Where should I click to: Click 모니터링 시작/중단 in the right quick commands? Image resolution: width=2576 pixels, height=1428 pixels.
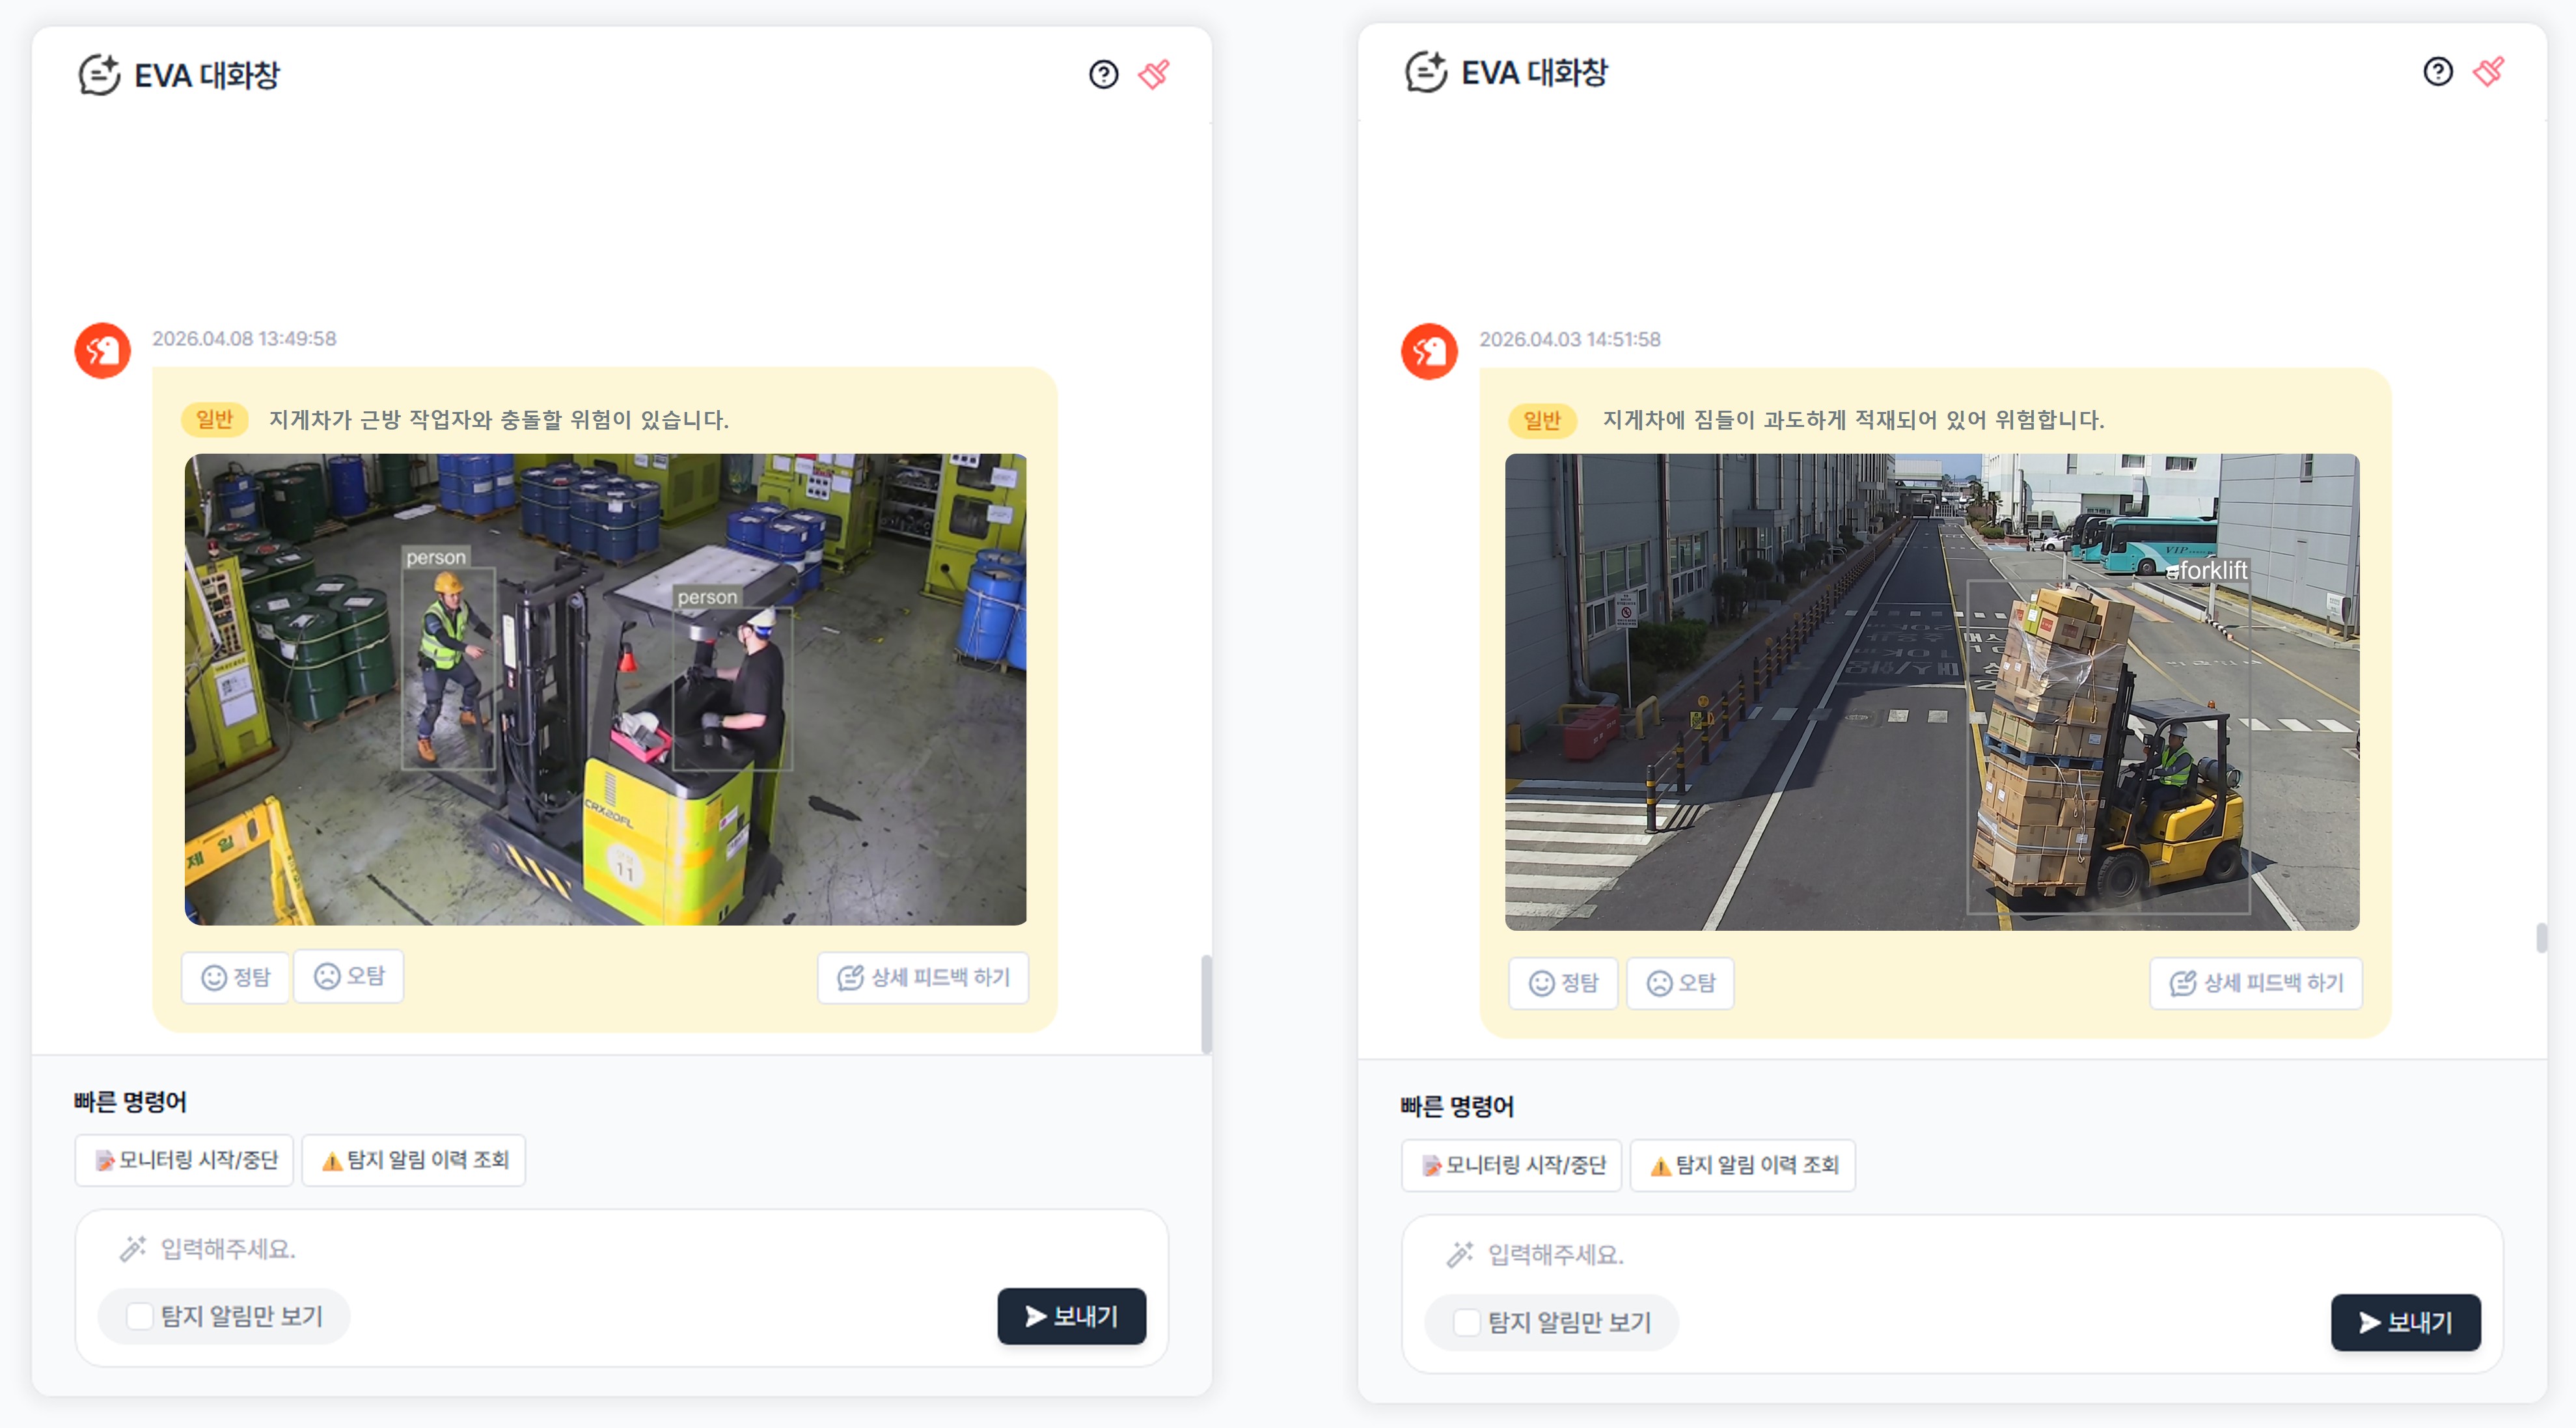[1511, 1164]
